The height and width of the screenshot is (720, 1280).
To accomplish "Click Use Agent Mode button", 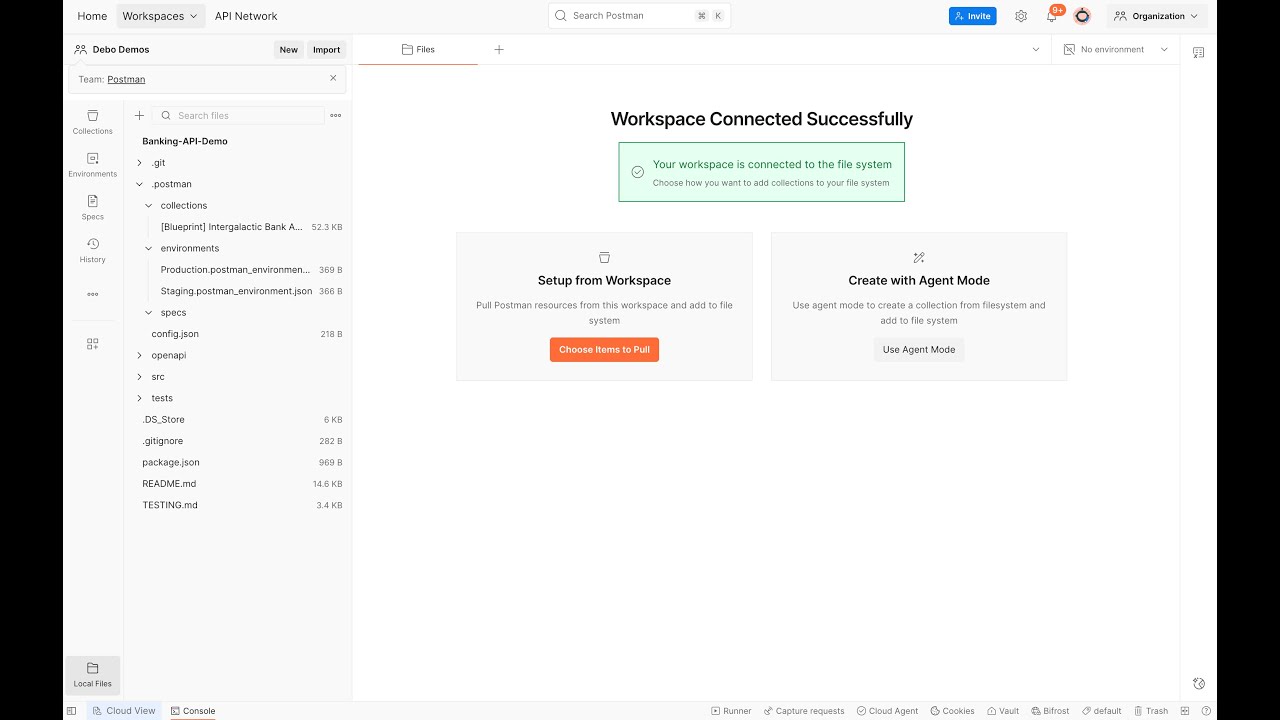I will click(919, 350).
